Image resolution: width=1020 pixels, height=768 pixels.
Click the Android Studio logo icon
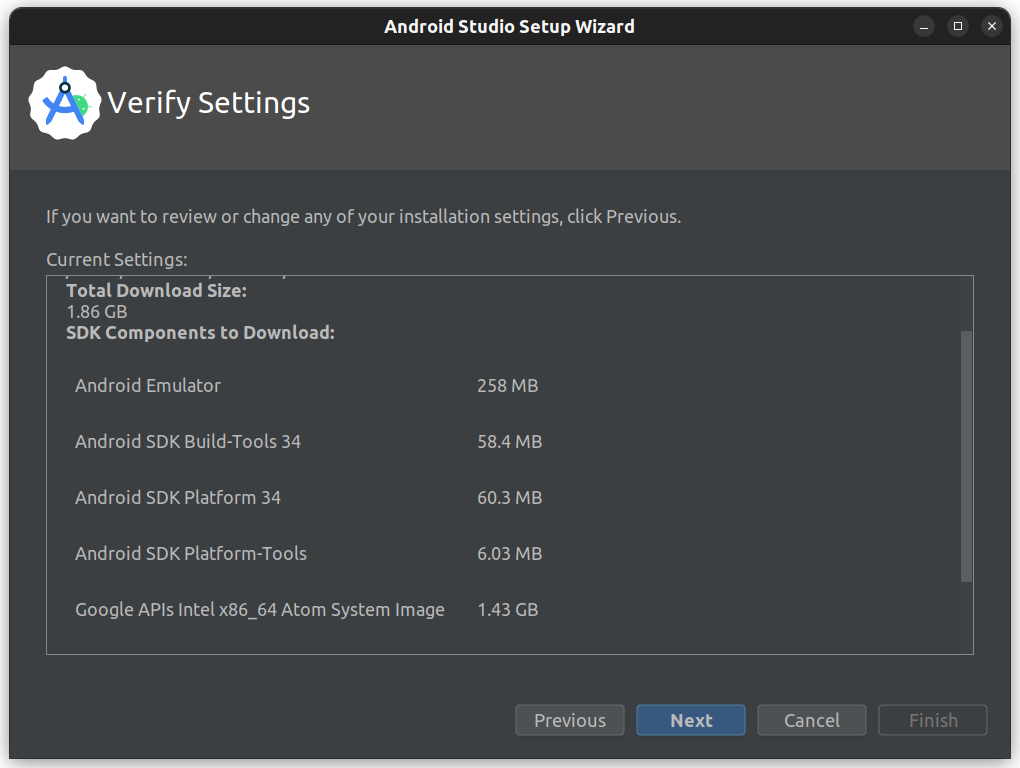[64, 103]
